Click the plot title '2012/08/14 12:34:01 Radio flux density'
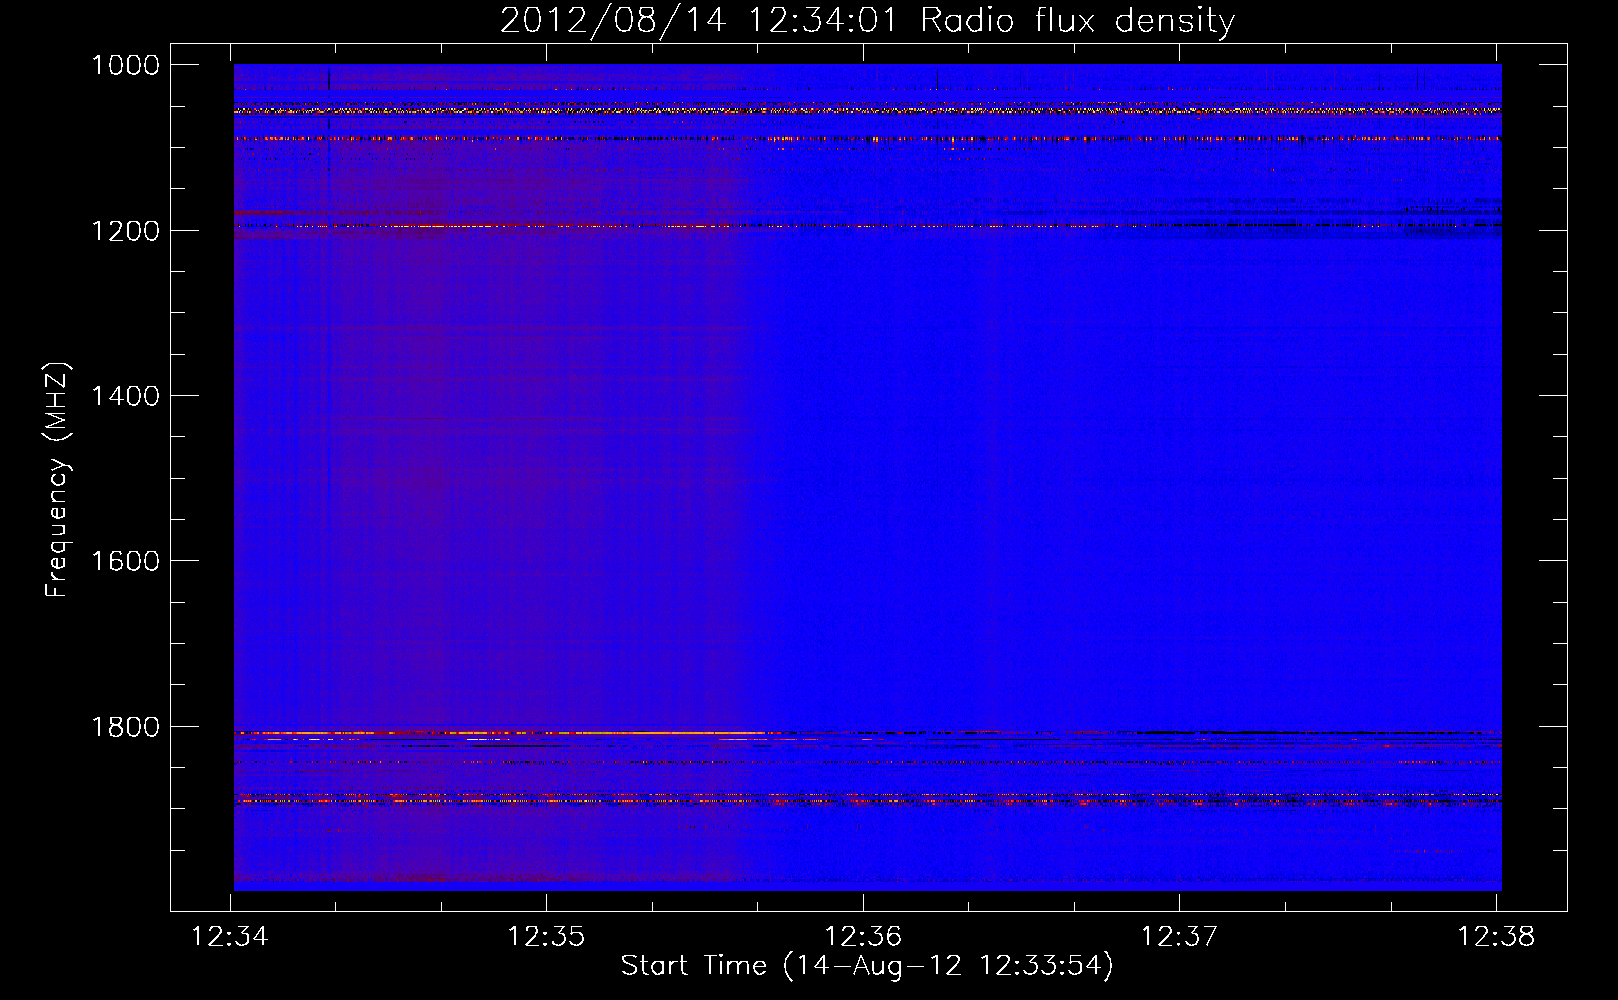The height and width of the screenshot is (1000, 1618). tap(867, 21)
